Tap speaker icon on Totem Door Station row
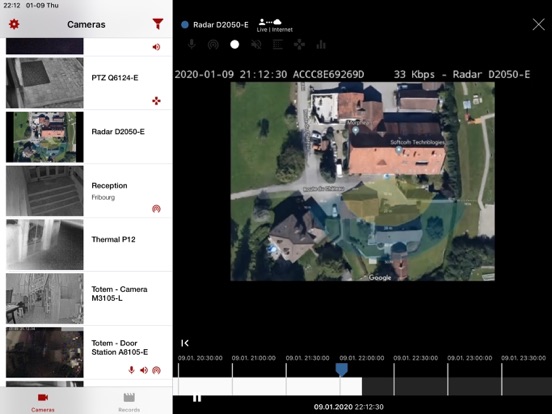The width and height of the screenshot is (552, 414). point(144,370)
